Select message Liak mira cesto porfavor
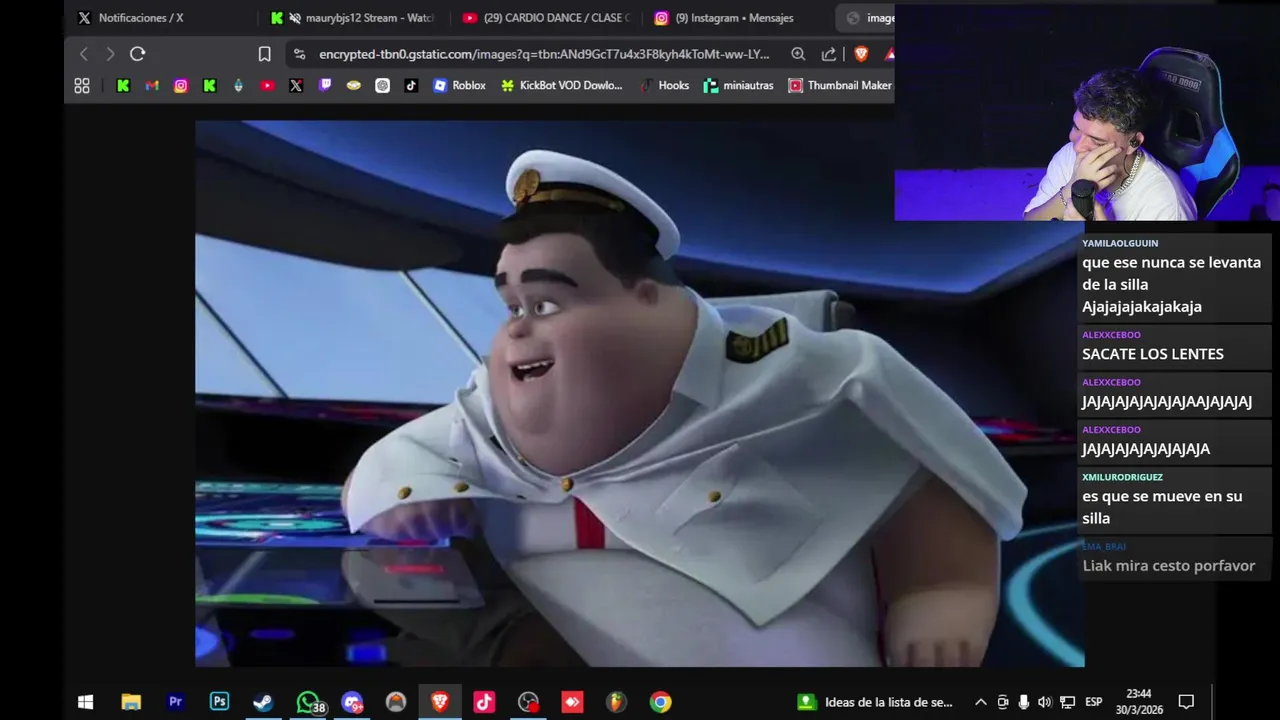The height and width of the screenshot is (720, 1280). 1168,566
